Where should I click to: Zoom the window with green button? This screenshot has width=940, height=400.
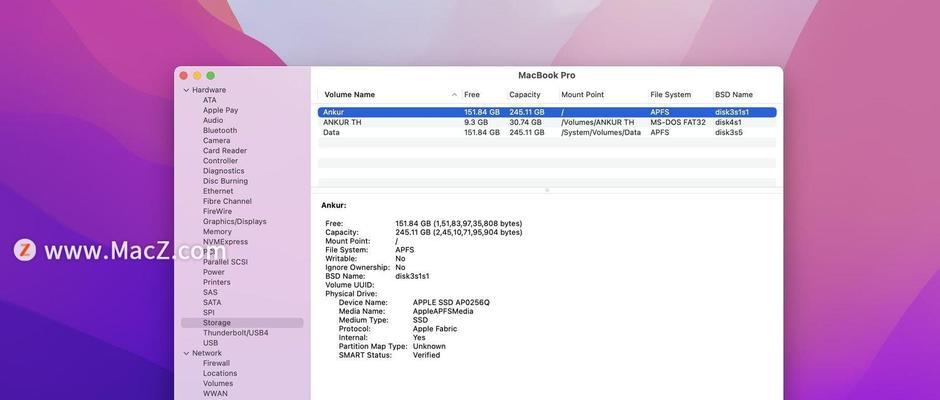210,76
